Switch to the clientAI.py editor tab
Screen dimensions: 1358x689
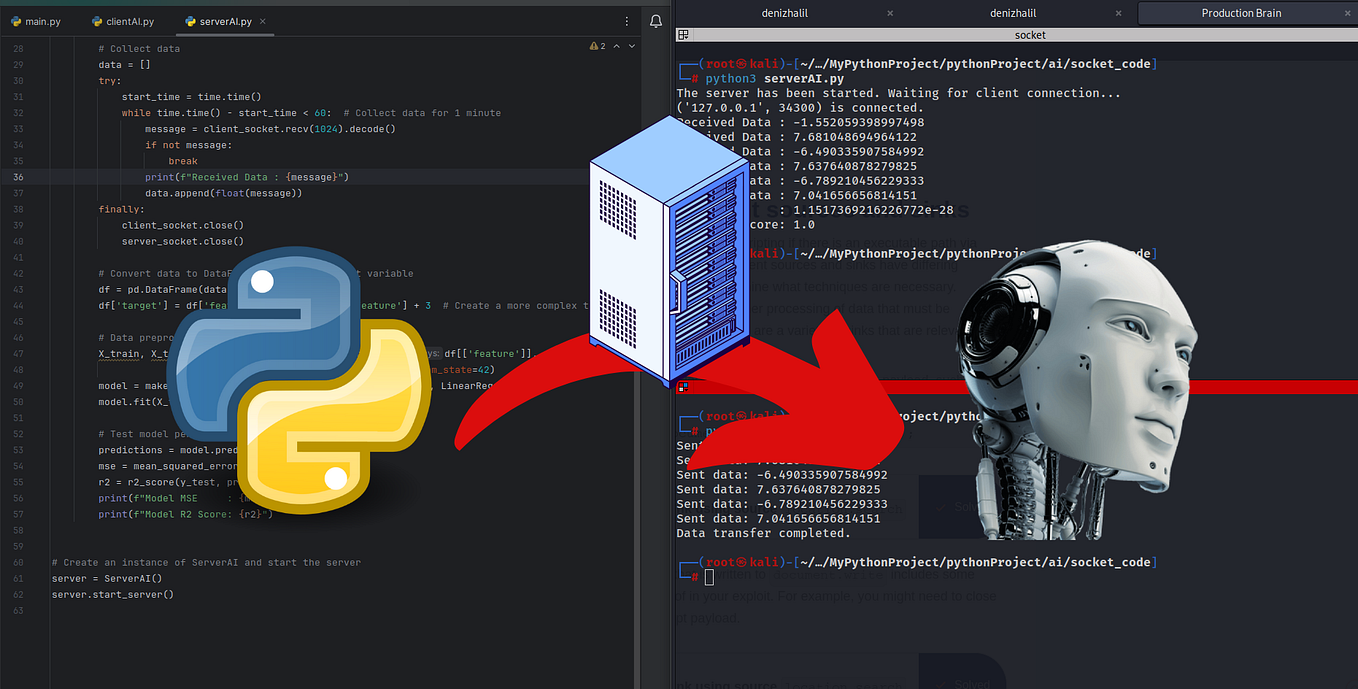pos(122,21)
